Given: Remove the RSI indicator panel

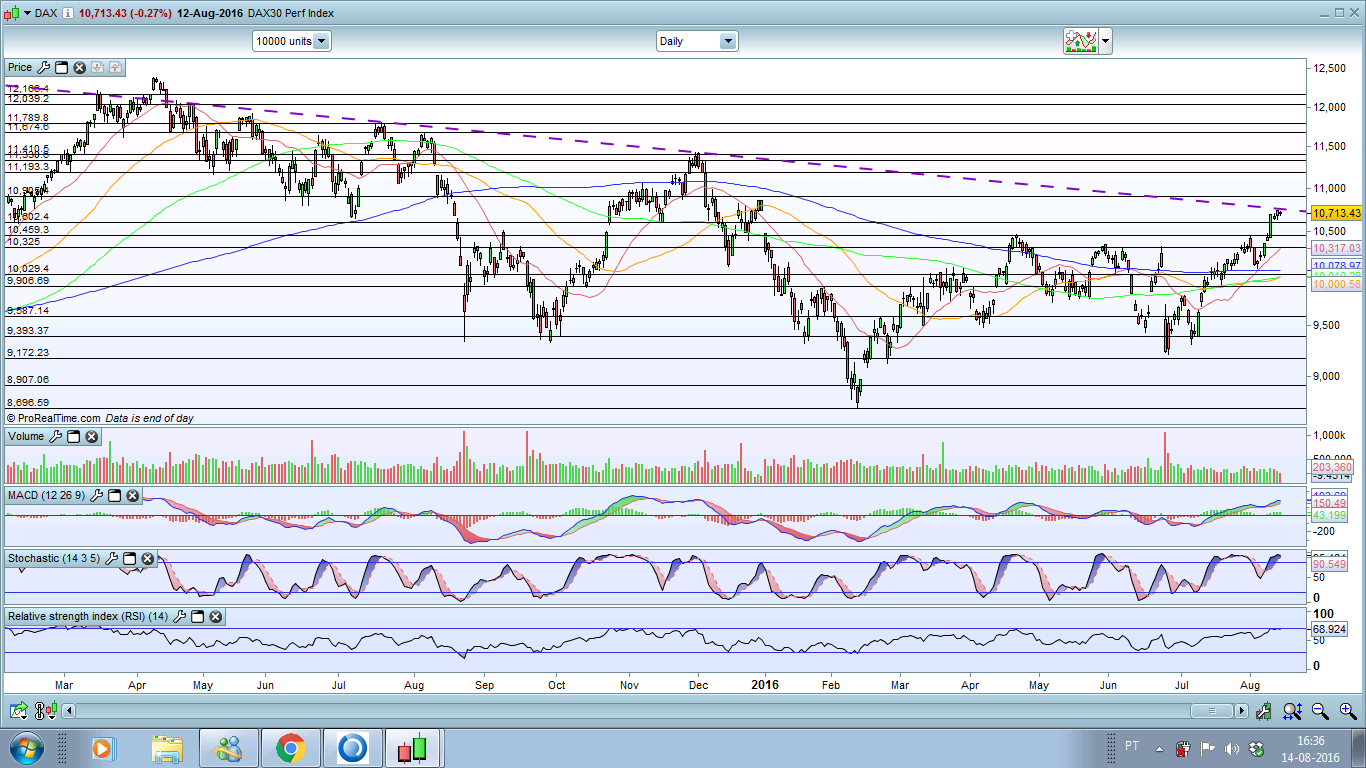Looking at the screenshot, I should click(215, 617).
